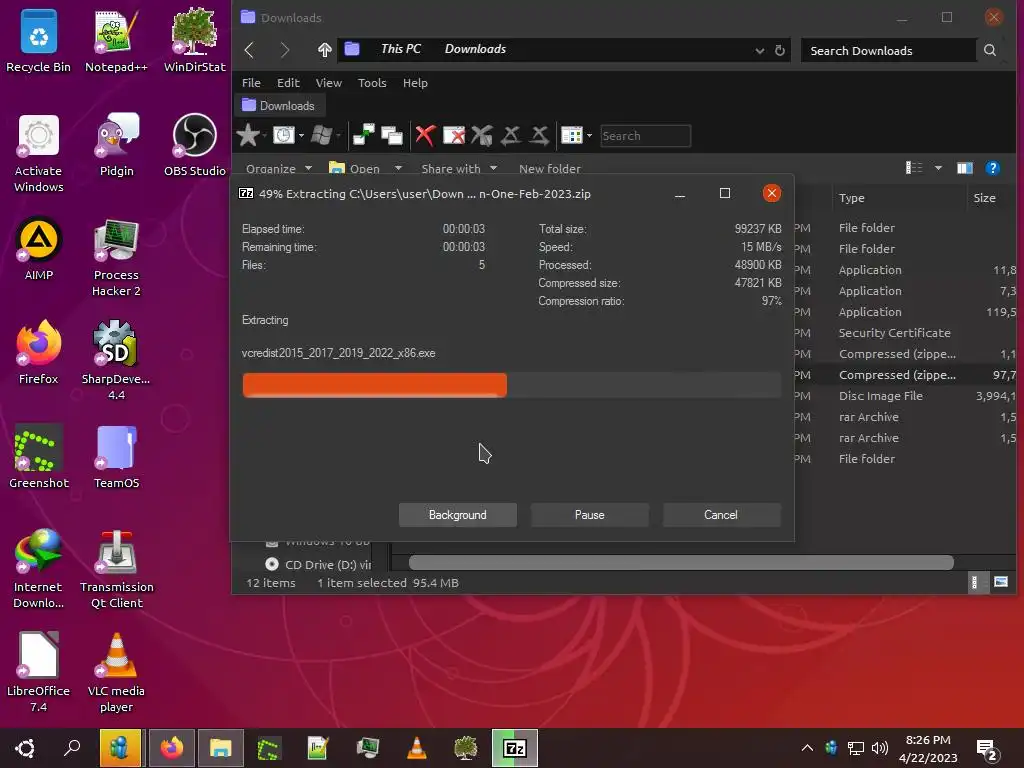Expand the colored-tile toolbar icon's dropdown arrow
This screenshot has height=768, width=1024.
coord(589,136)
